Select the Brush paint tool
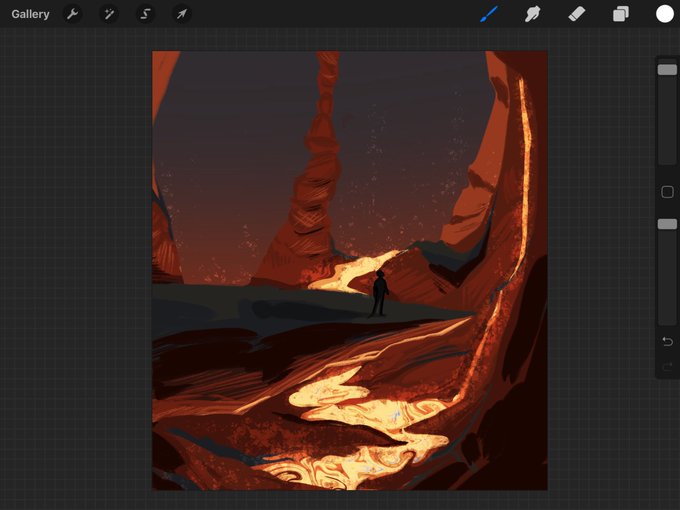680x510 pixels. coord(489,14)
